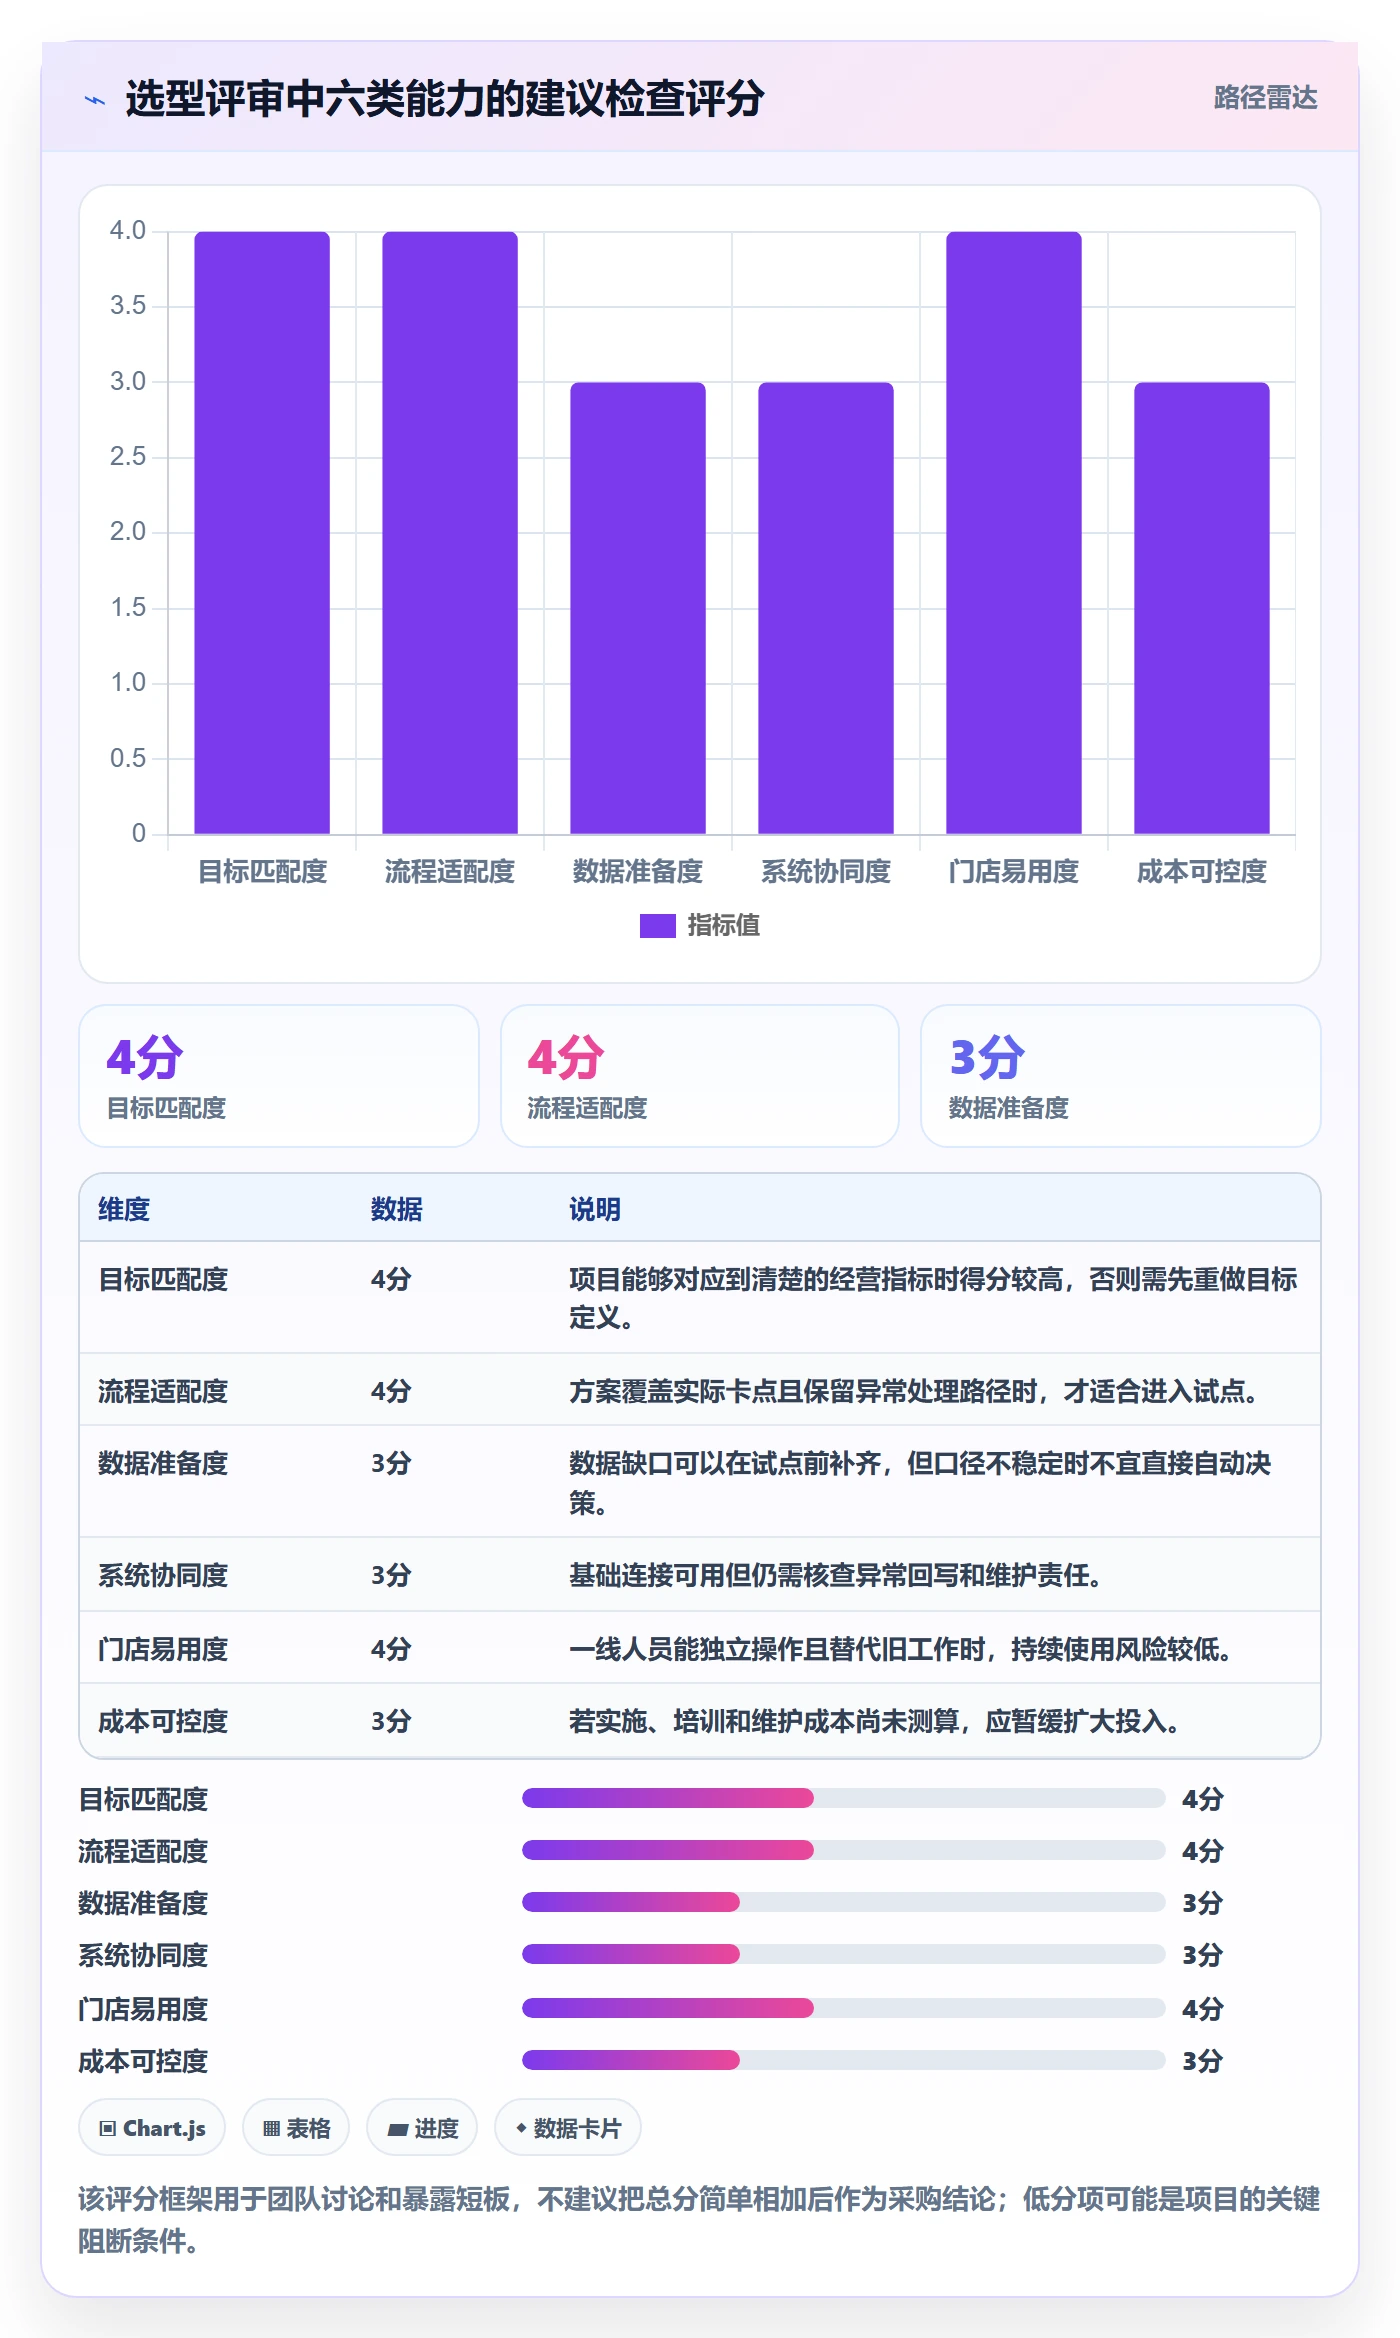
Task: Click the 流程适配度 x-axis label
Action: click(x=450, y=872)
